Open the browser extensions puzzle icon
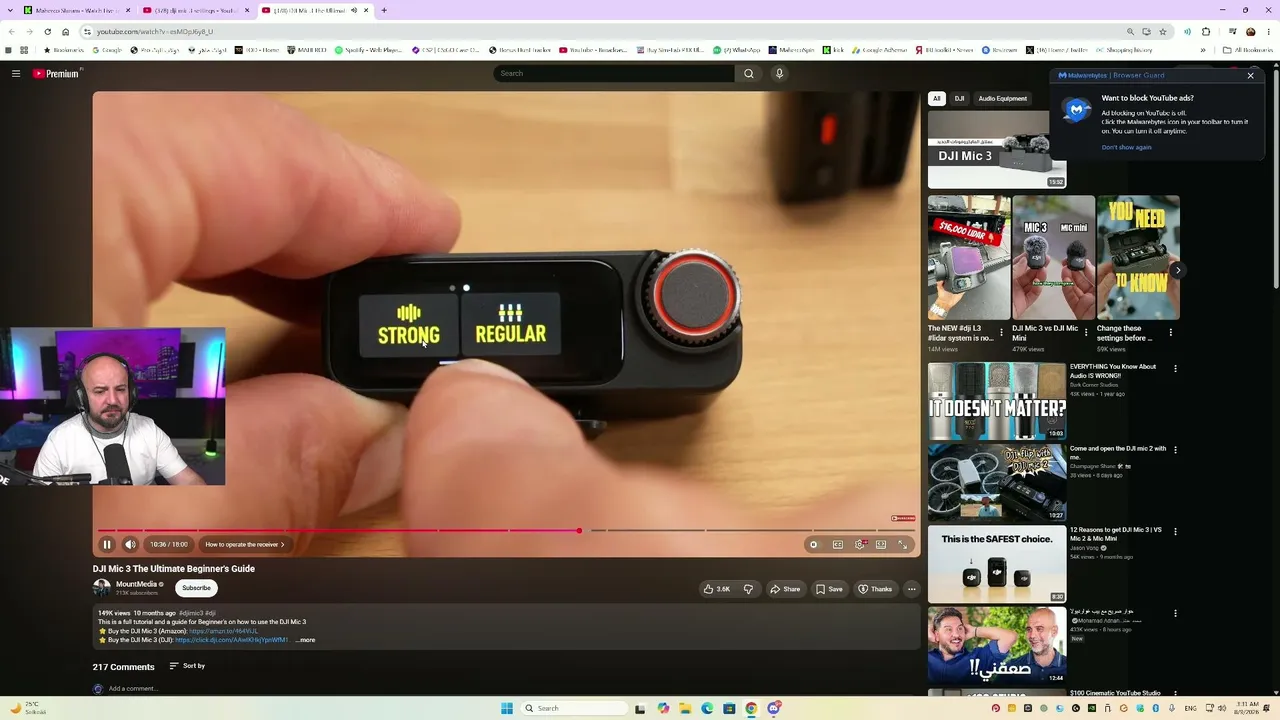The image size is (1280, 720). [x=1206, y=31]
